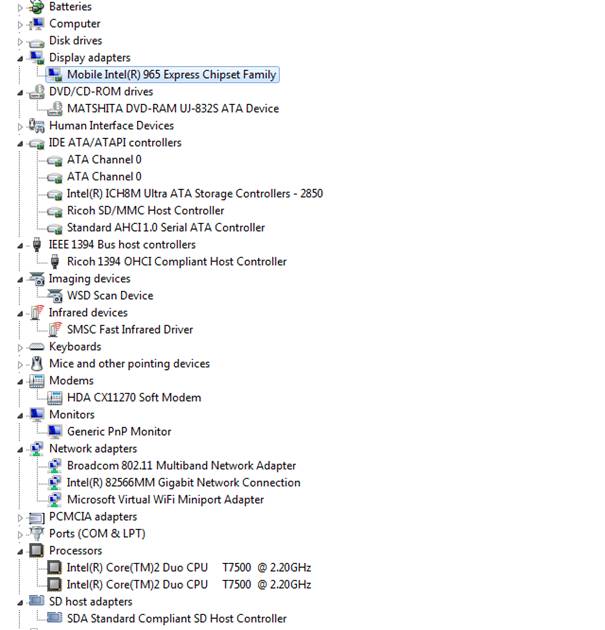
Task: Click the Ricoh 1394 OHCI controller icon
Action: tap(55, 262)
